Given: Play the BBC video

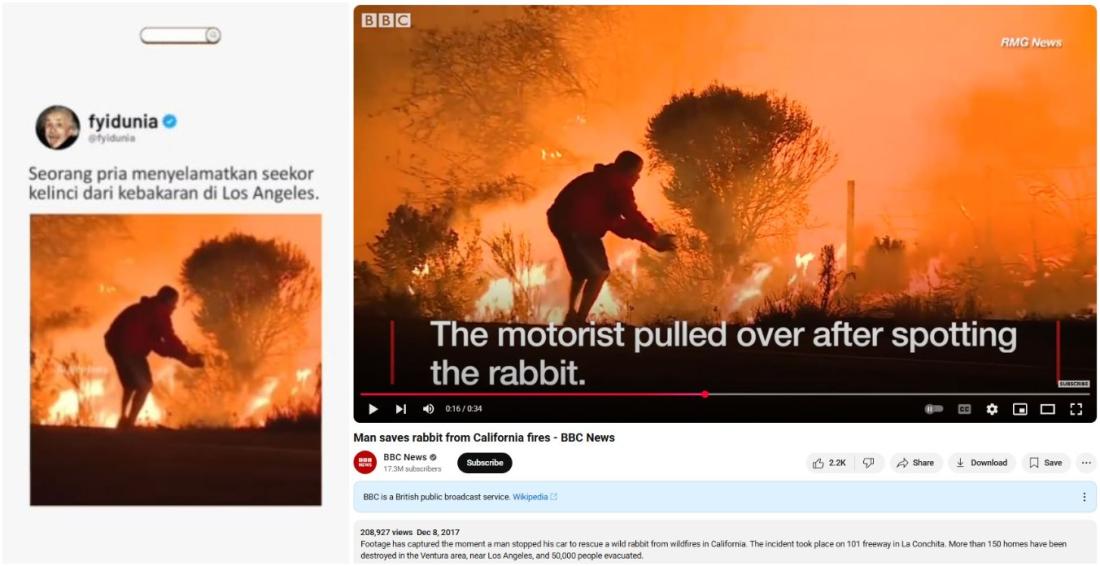Looking at the screenshot, I should 373,409.
